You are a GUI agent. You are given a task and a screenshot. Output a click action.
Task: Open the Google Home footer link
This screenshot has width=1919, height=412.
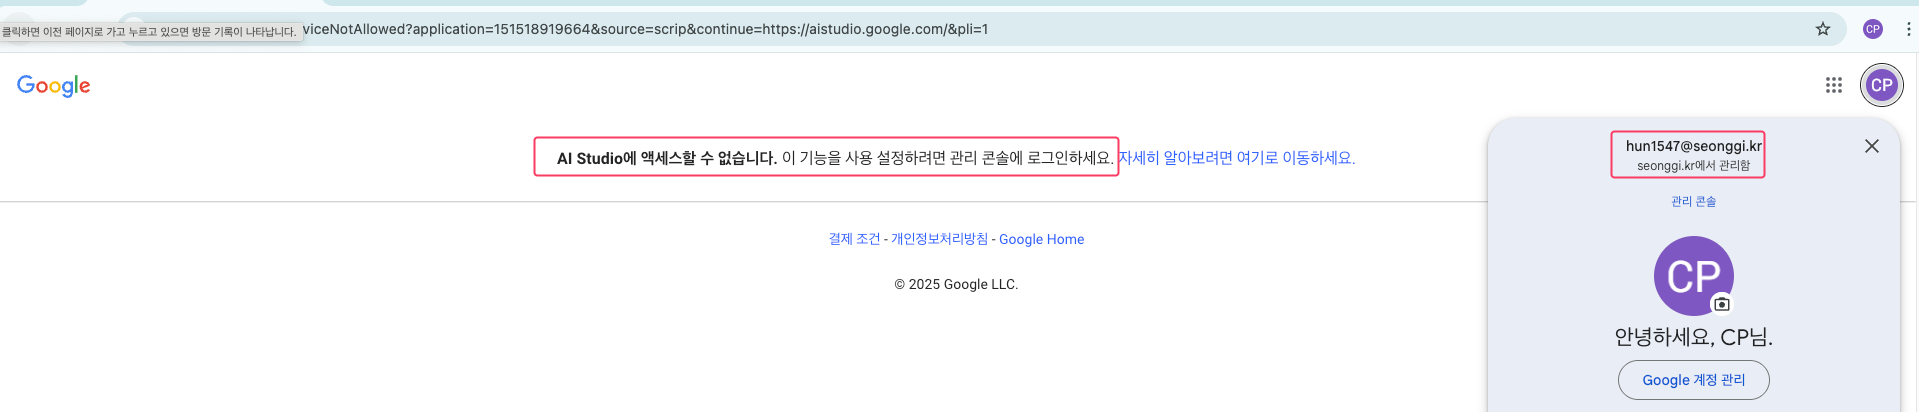(1041, 239)
